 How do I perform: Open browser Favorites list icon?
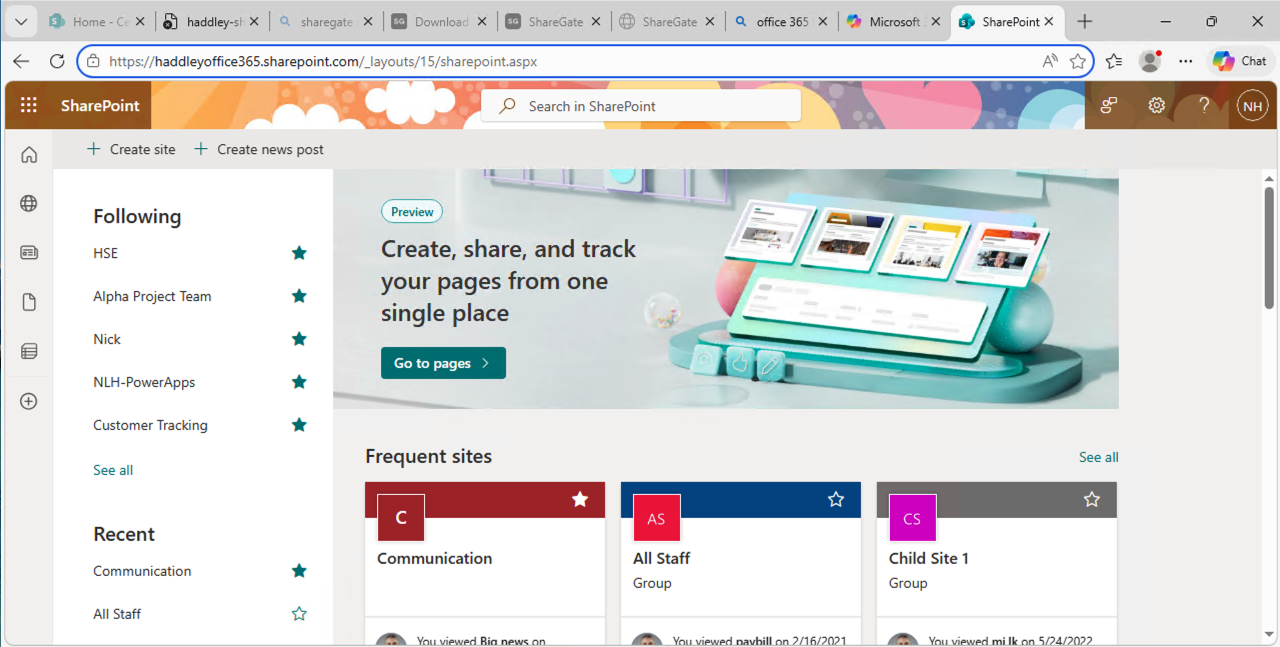[1114, 61]
